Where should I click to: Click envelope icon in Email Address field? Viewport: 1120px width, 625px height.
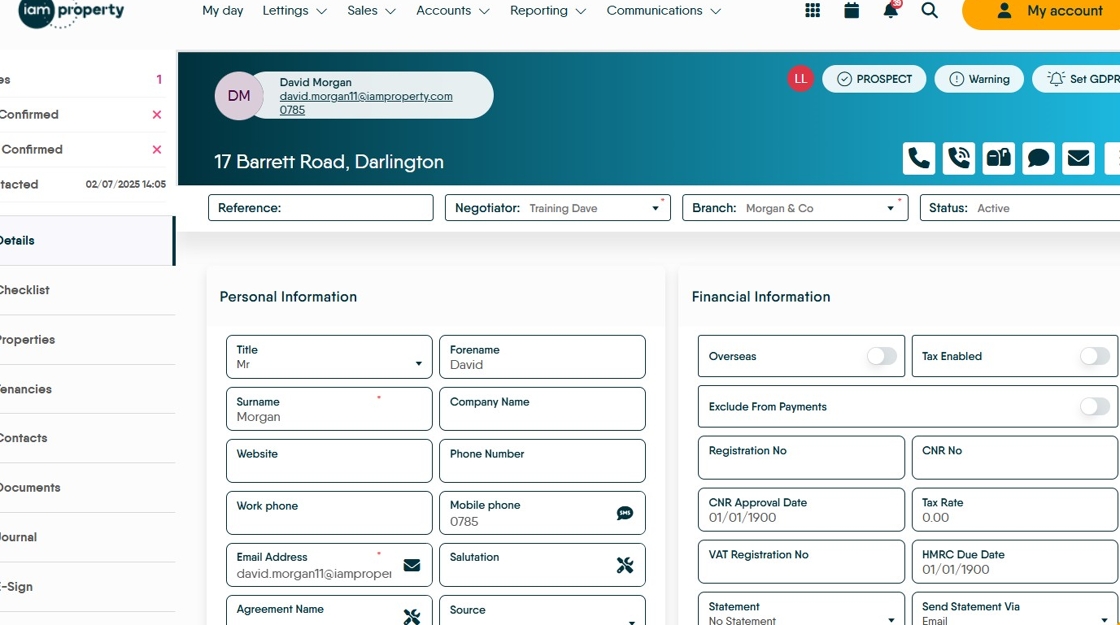(x=411, y=565)
